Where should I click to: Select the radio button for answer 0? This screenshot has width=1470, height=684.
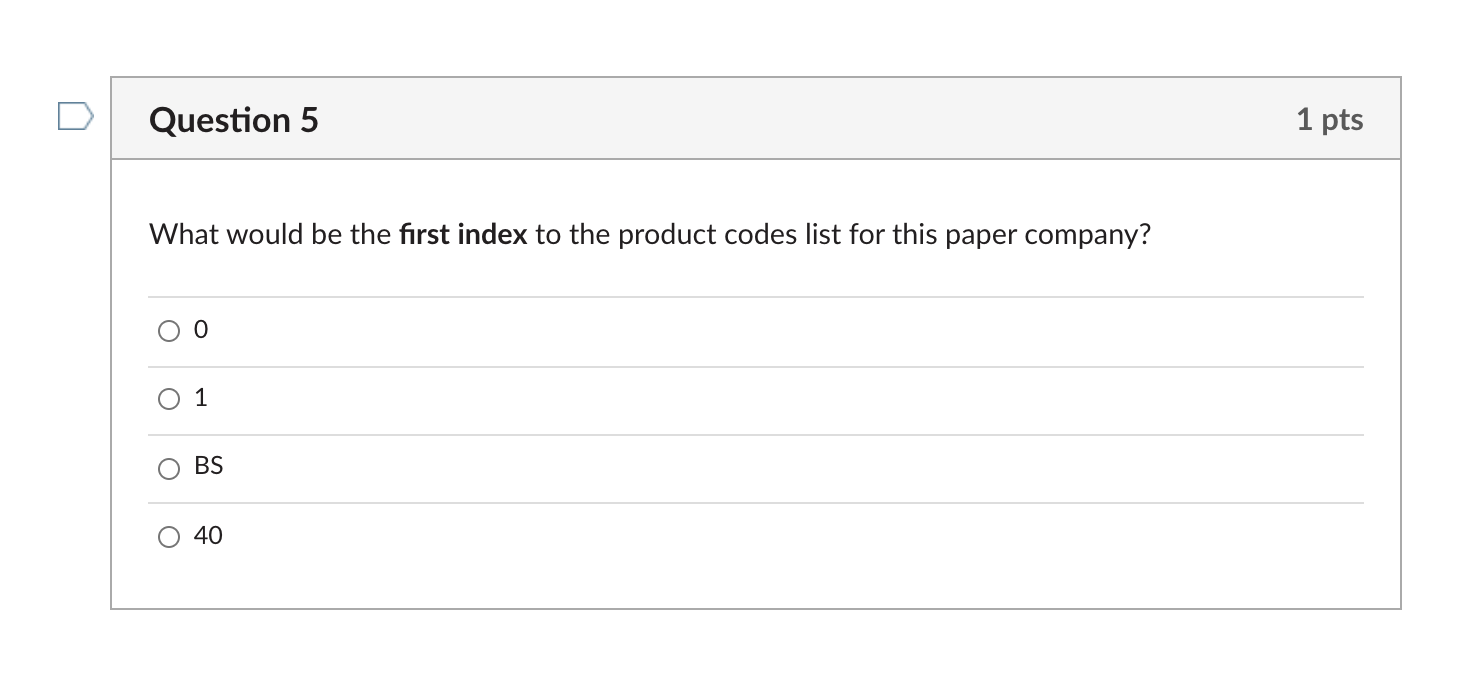coord(168,331)
